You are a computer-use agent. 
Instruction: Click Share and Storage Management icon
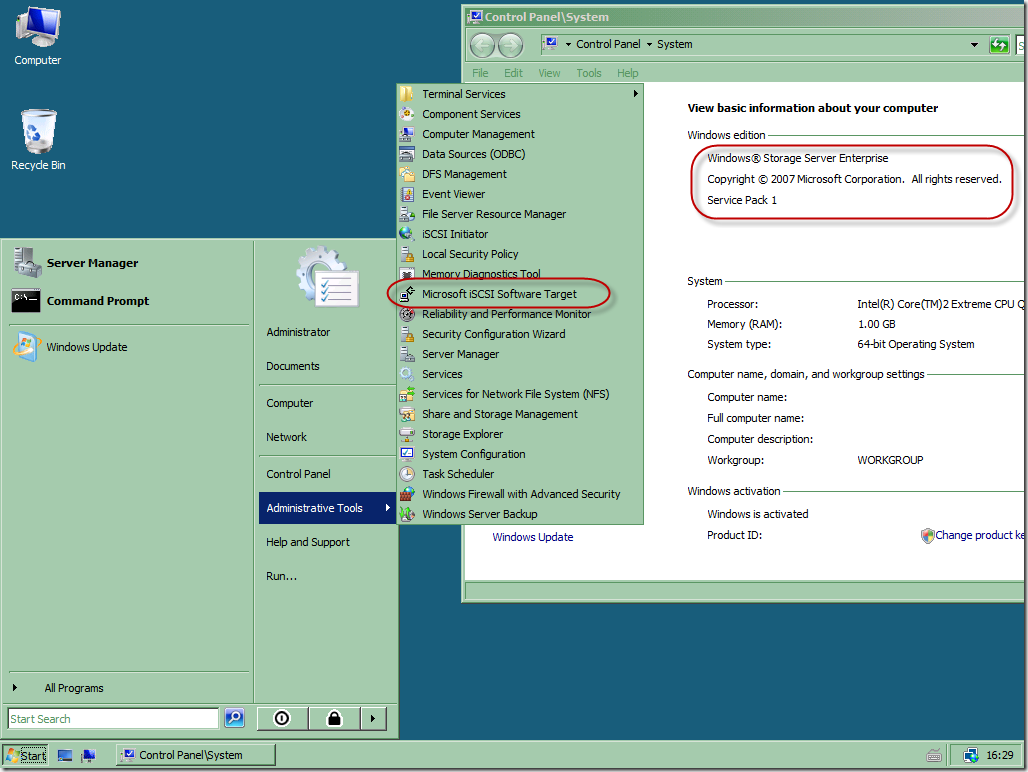(x=407, y=414)
